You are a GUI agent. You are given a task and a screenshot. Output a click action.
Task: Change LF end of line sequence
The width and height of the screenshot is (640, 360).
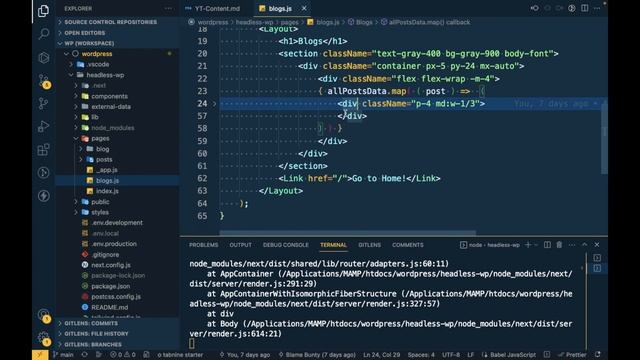click(x=471, y=355)
